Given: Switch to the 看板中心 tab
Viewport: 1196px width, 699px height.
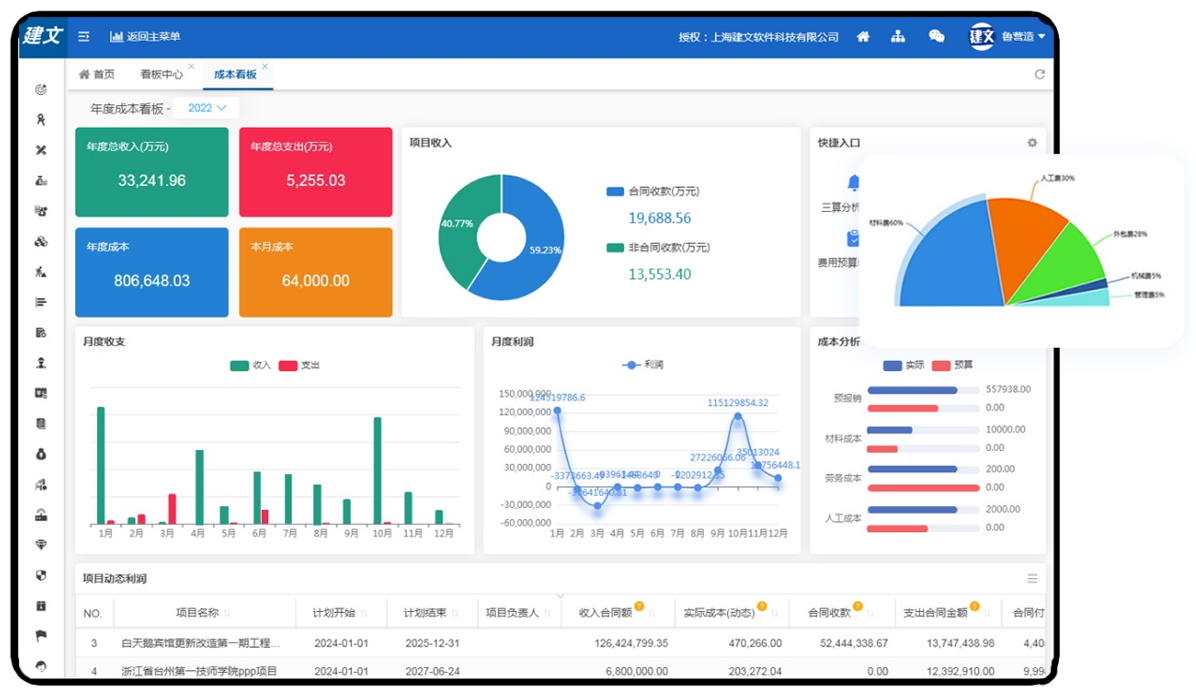Looking at the screenshot, I should (x=161, y=75).
